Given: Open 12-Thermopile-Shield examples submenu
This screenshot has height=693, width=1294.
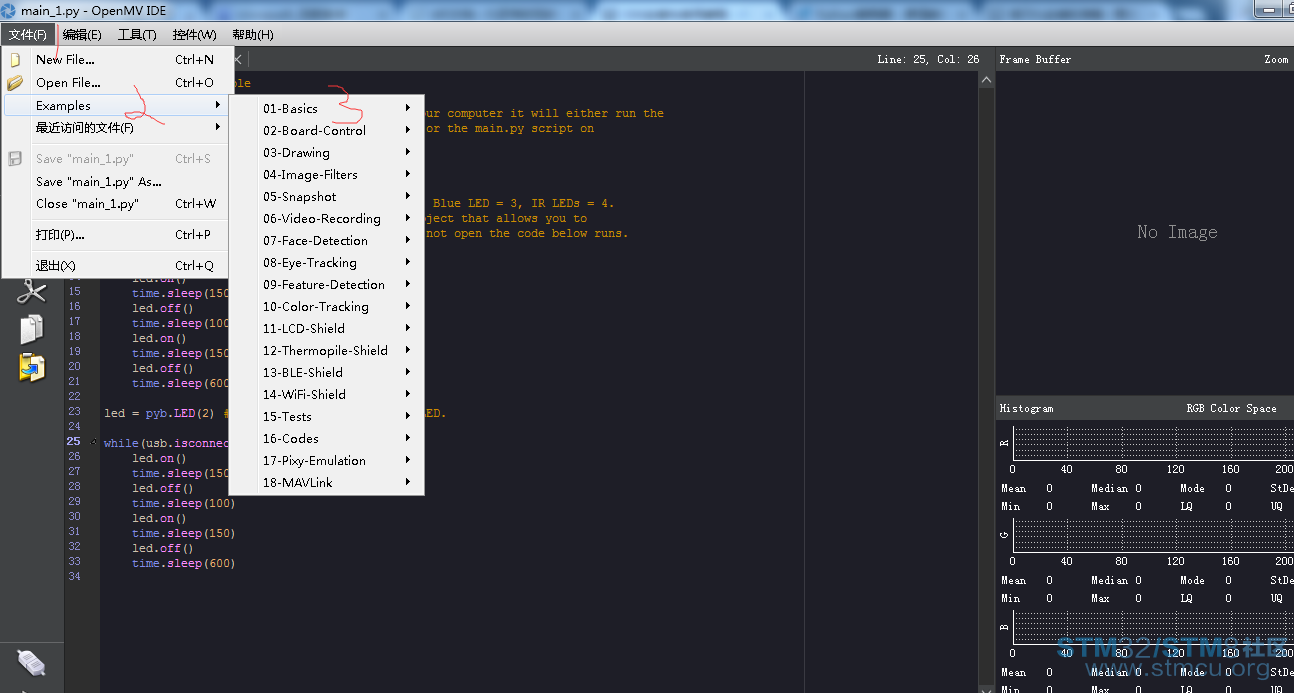Looking at the screenshot, I should pos(327,350).
